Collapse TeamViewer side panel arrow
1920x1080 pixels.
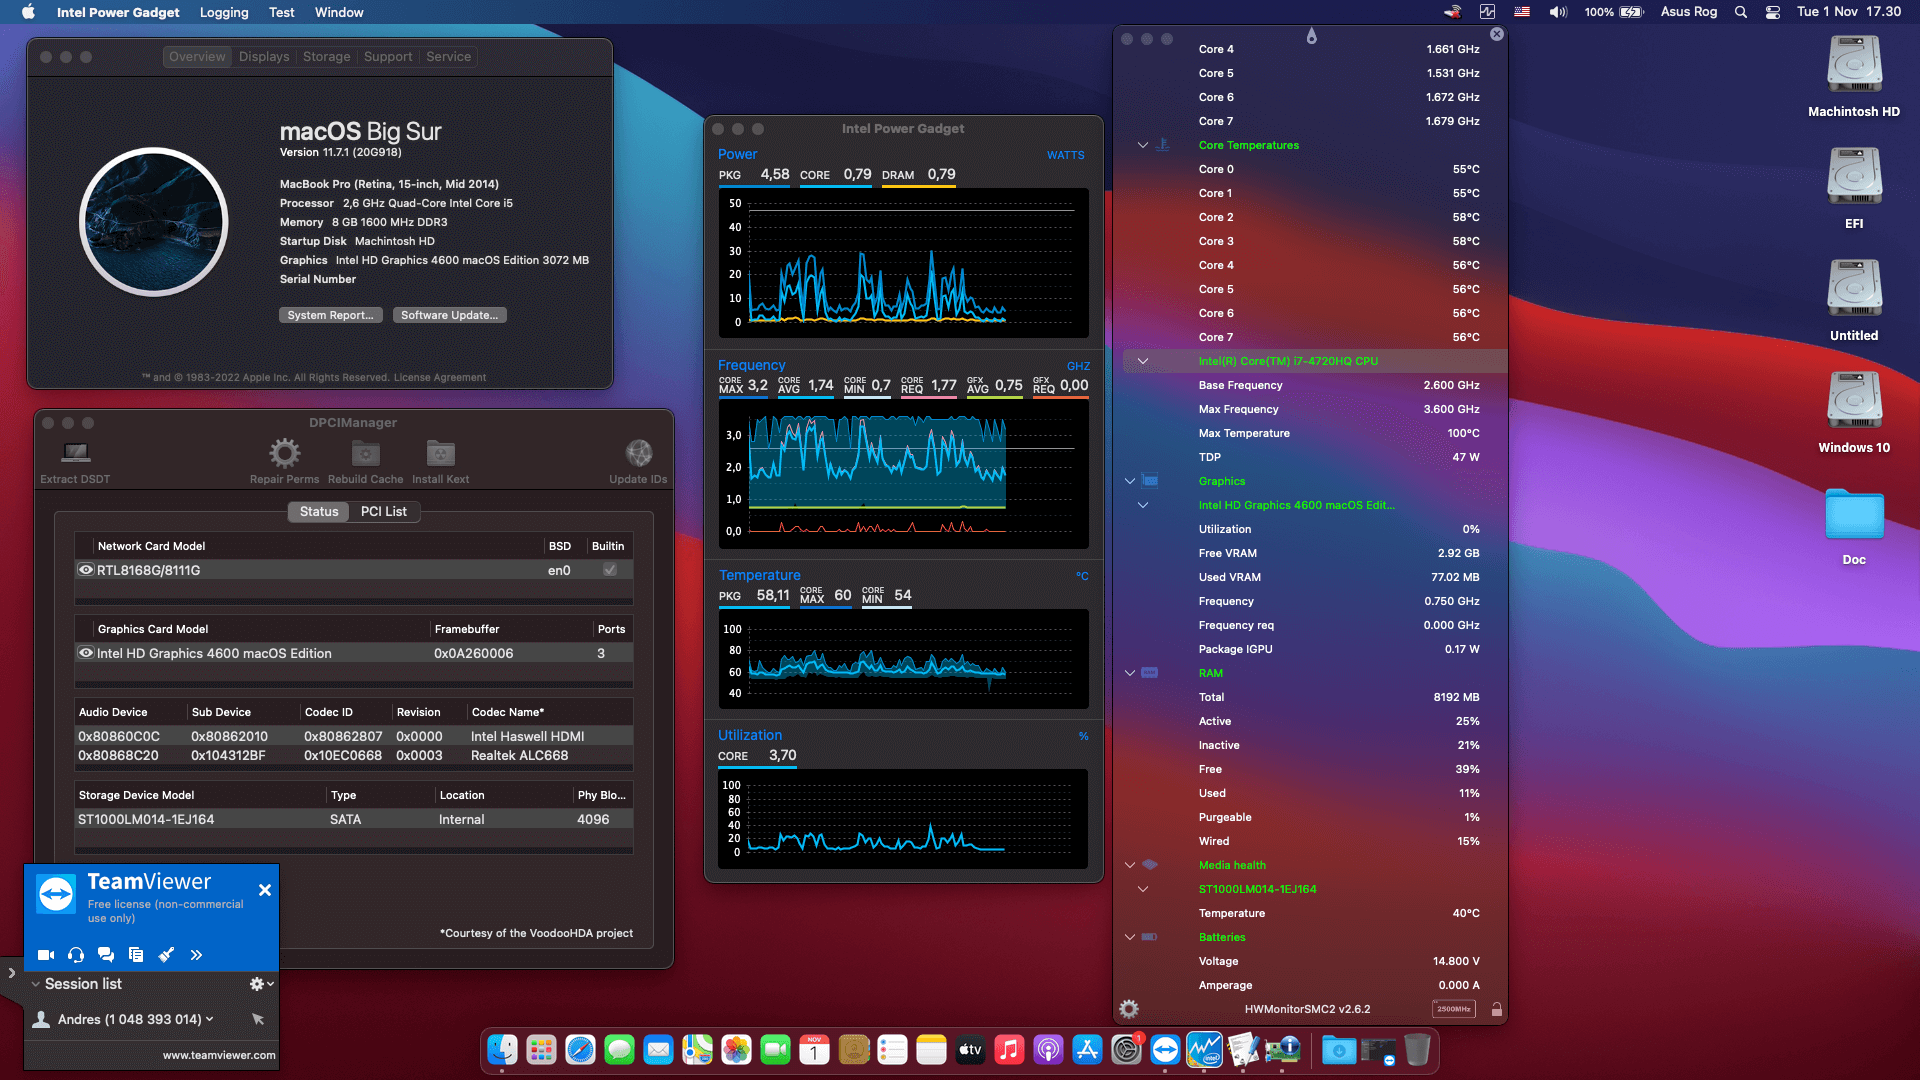[x=11, y=972]
